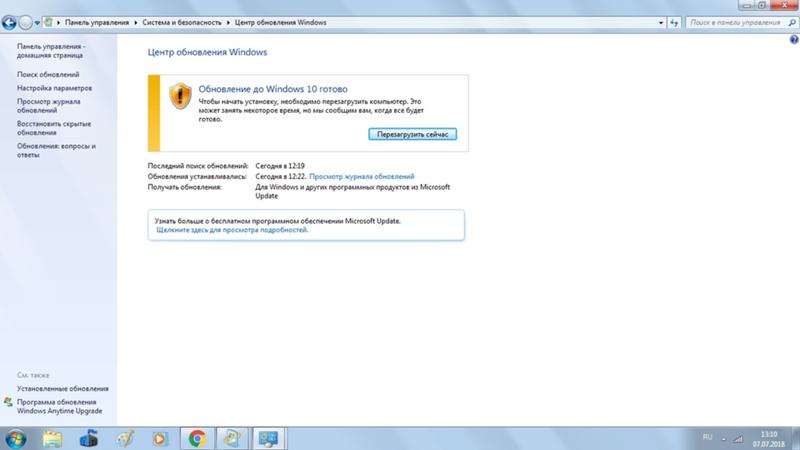Open 'Панель управления - домашняя страница' link
The height and width of the screenshot is (450, 800).
51,51
